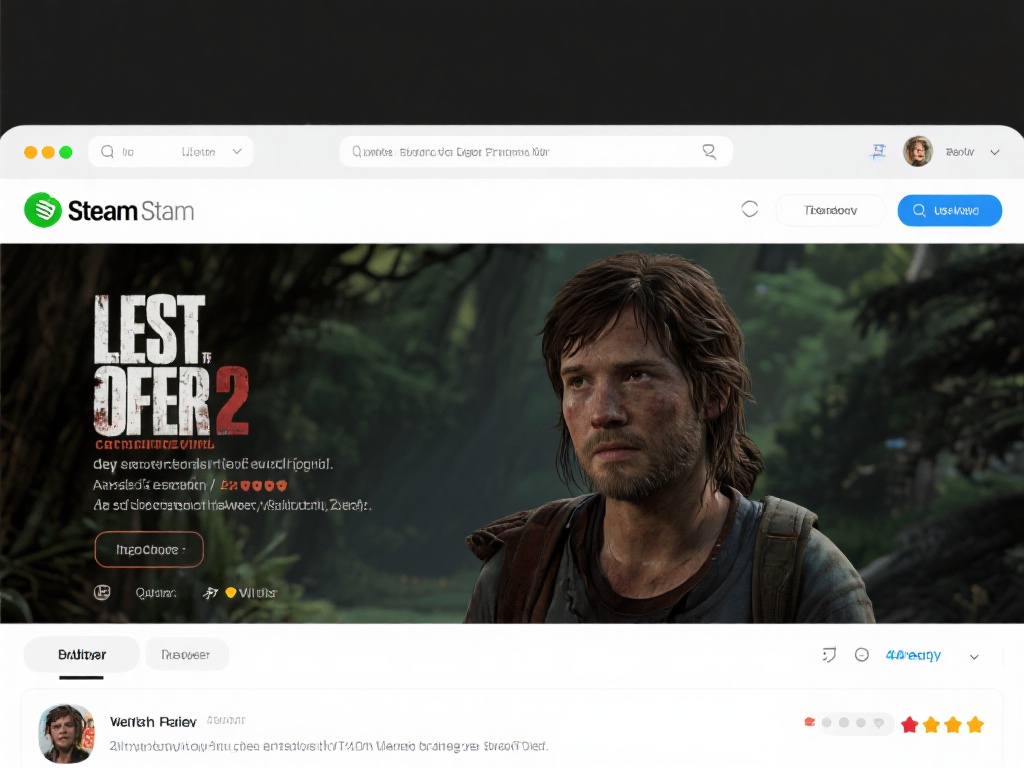Click the controller icon below the hero banner
This screenshot has height=768, width=1024.
point(101,592)
